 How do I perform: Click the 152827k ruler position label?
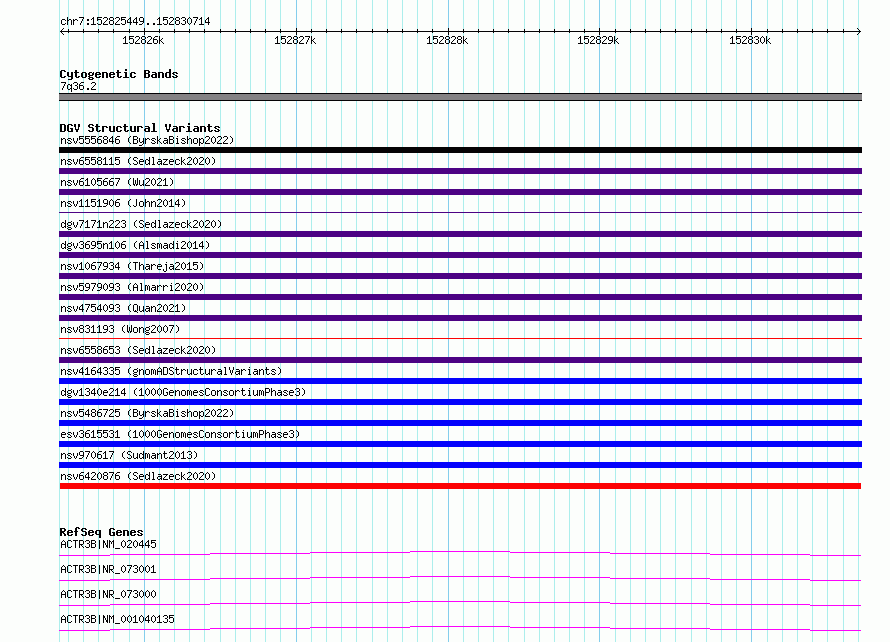point(295,40)
